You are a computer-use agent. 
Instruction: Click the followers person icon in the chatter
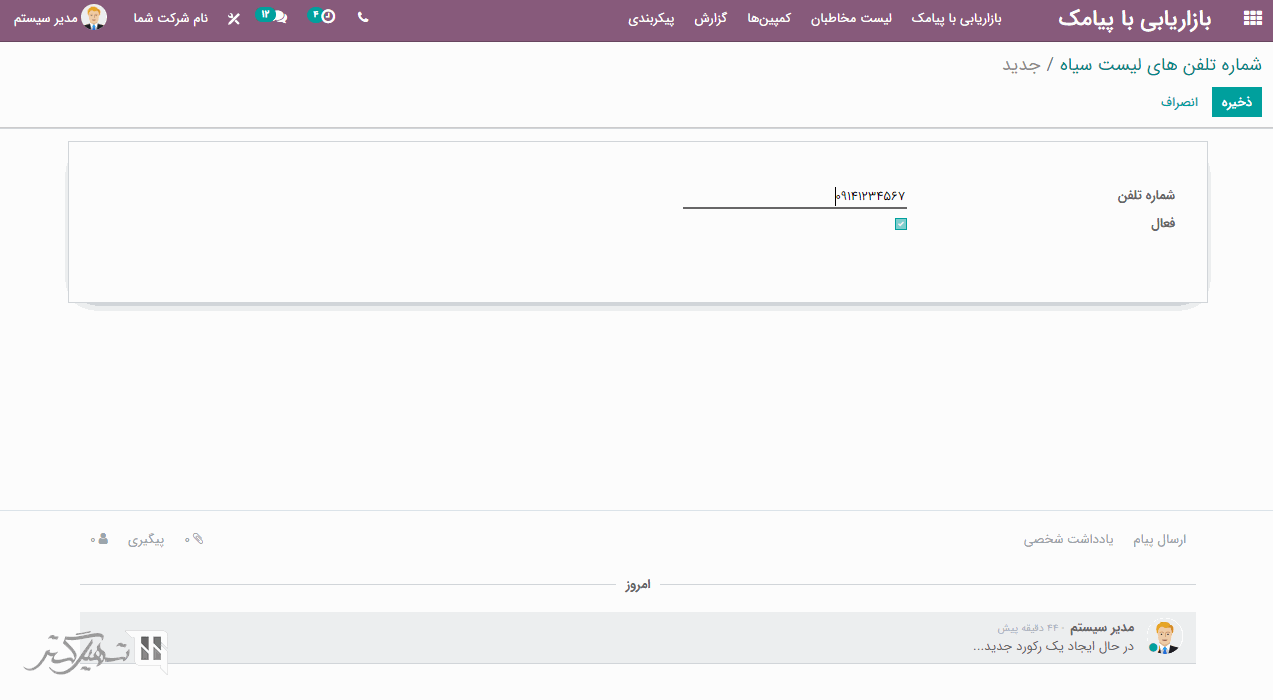[103, 539]
